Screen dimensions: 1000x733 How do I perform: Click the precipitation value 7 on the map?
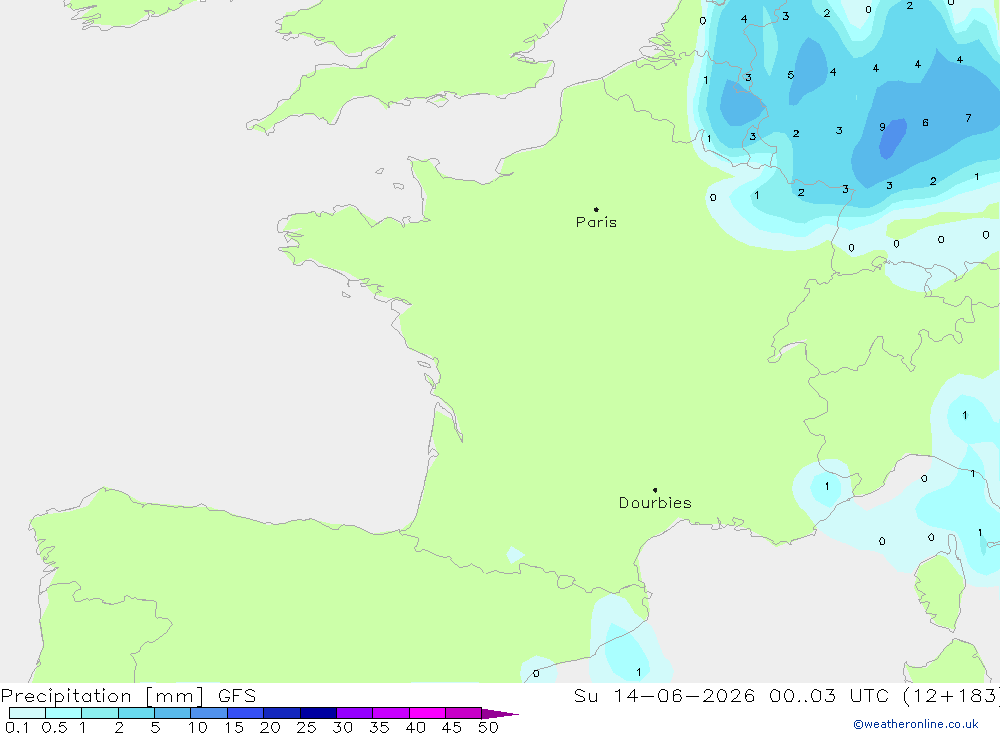pyautogui.click(x=968, y=118)
